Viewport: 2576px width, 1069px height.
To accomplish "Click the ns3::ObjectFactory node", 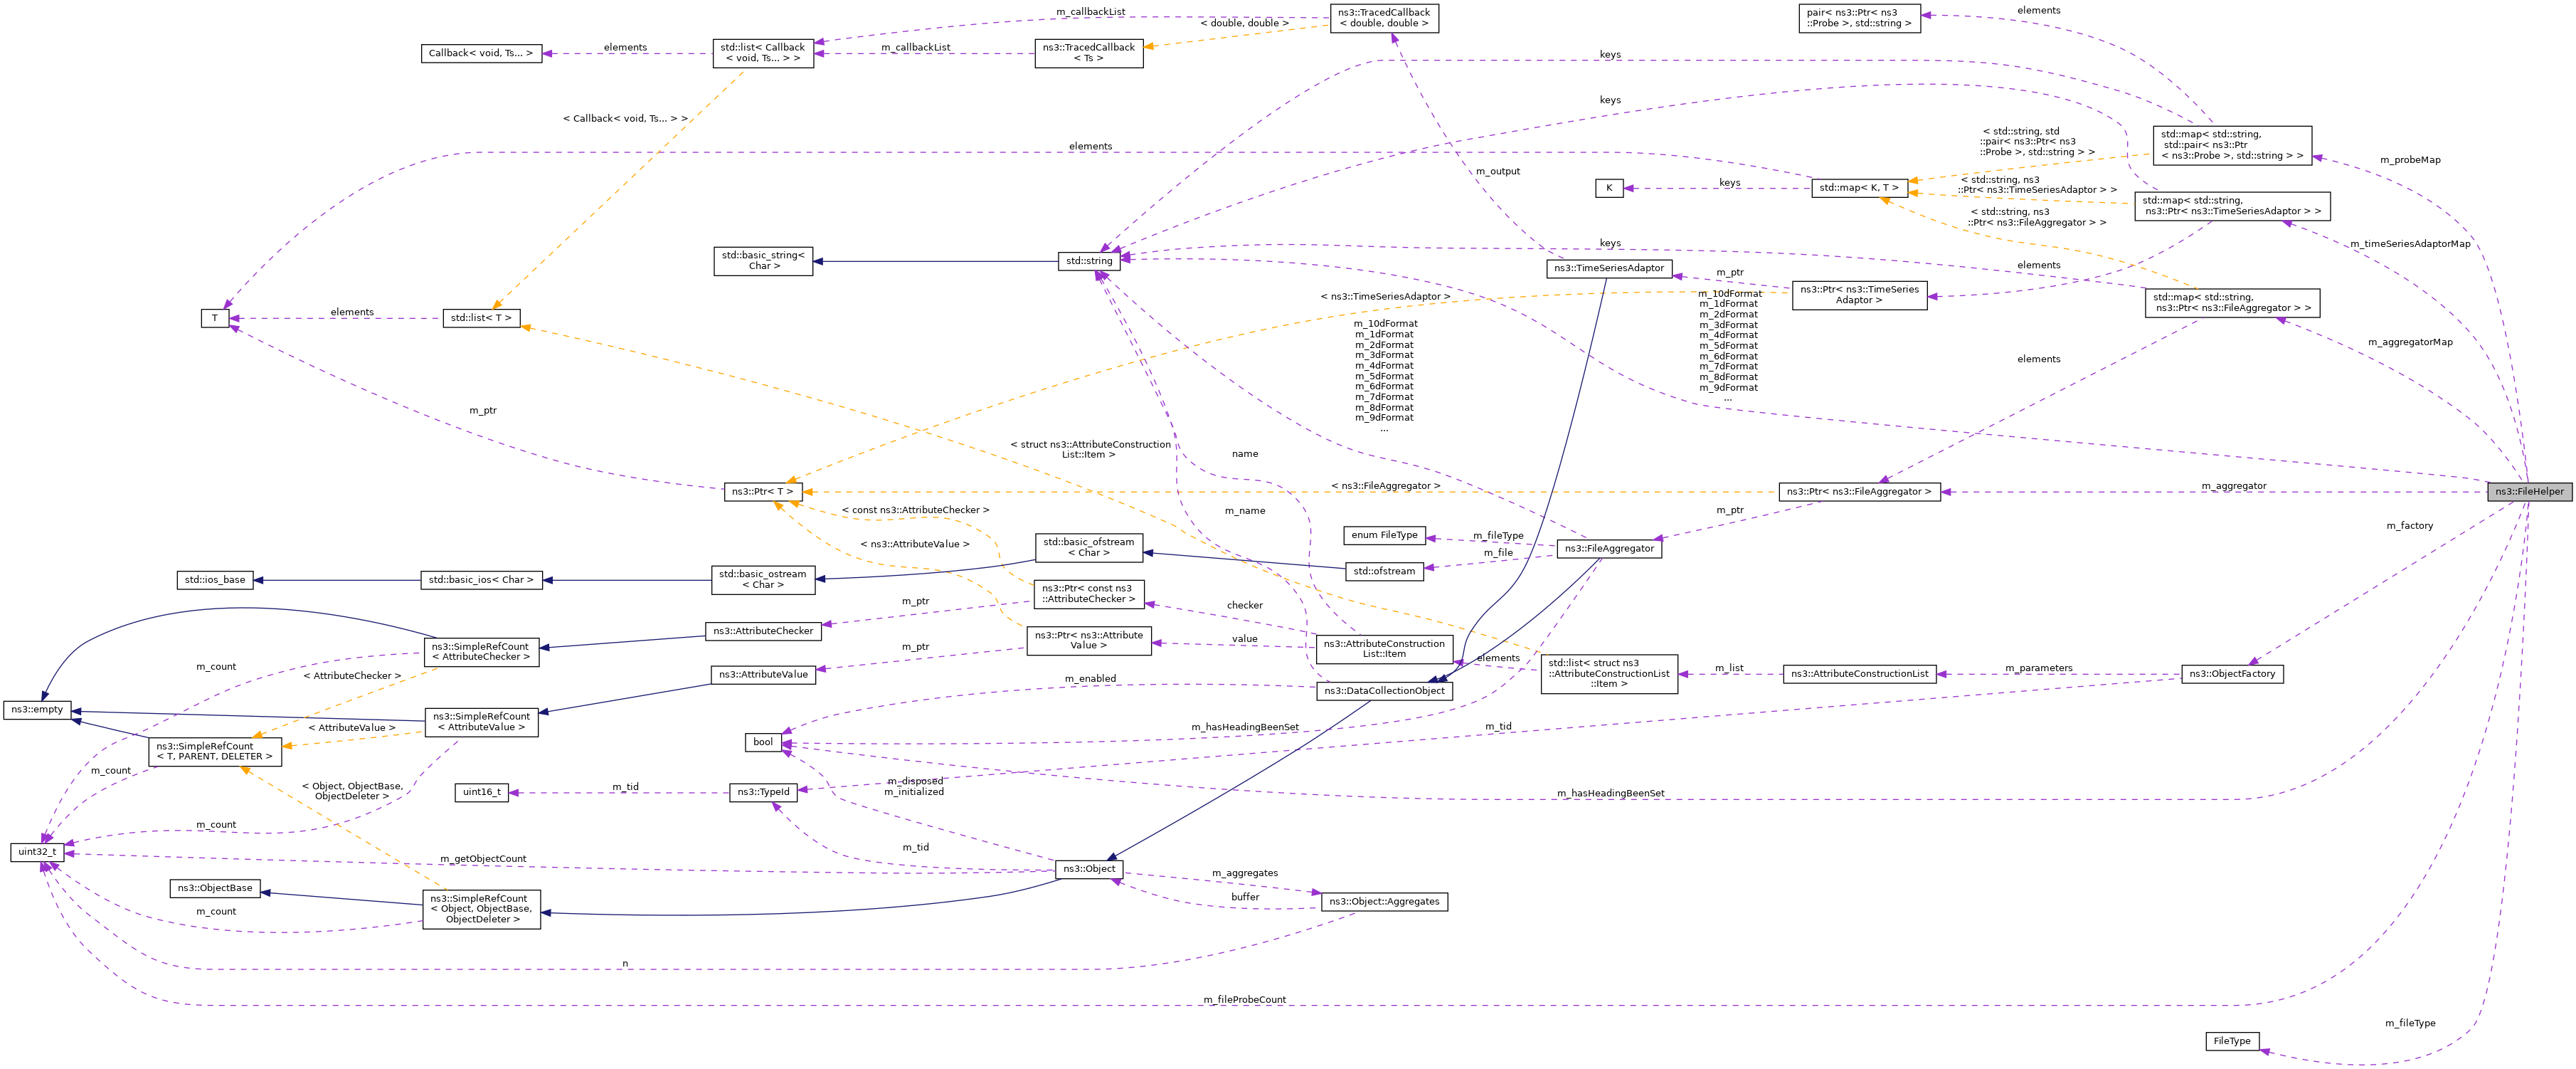I will coord(2232,674).
